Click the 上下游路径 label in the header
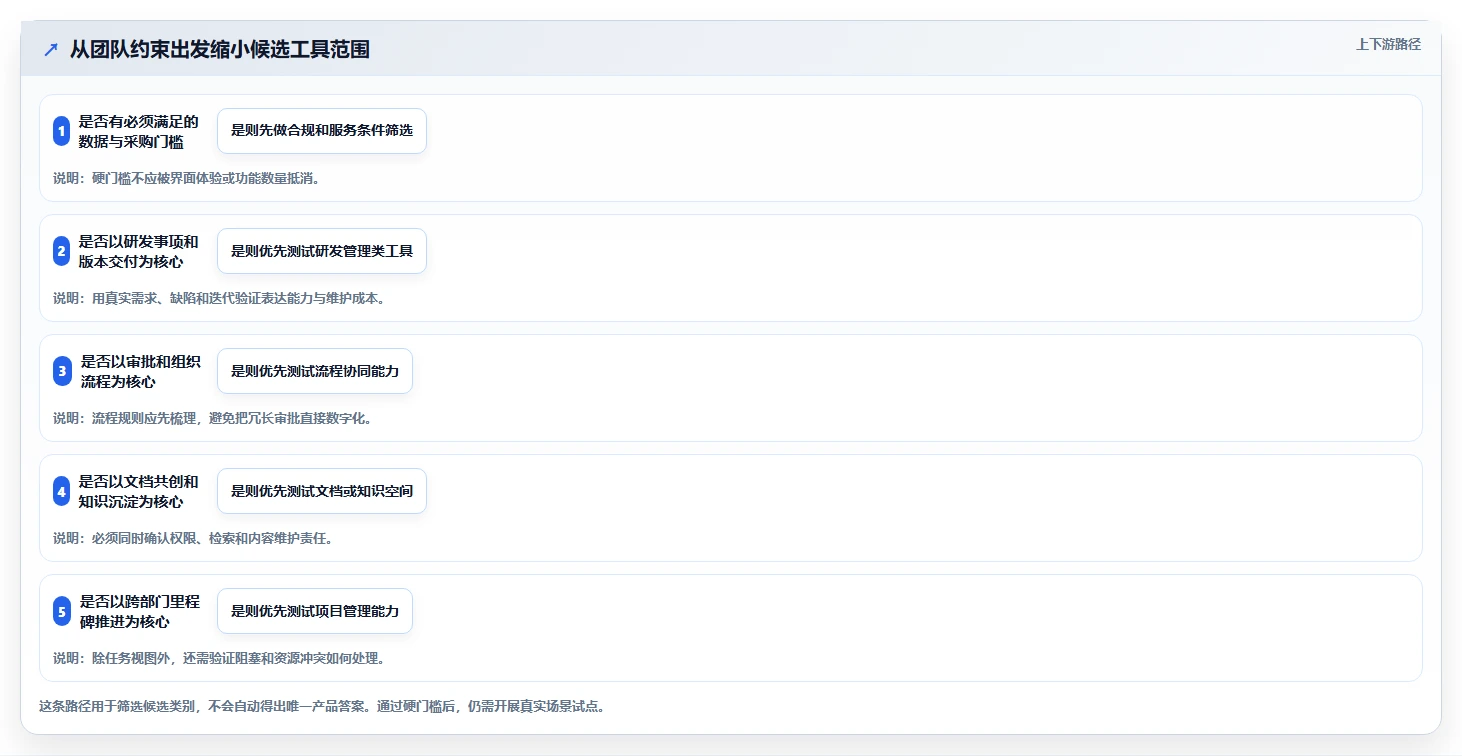Viewport: 1462px width, 756px height. [1388, 44]
